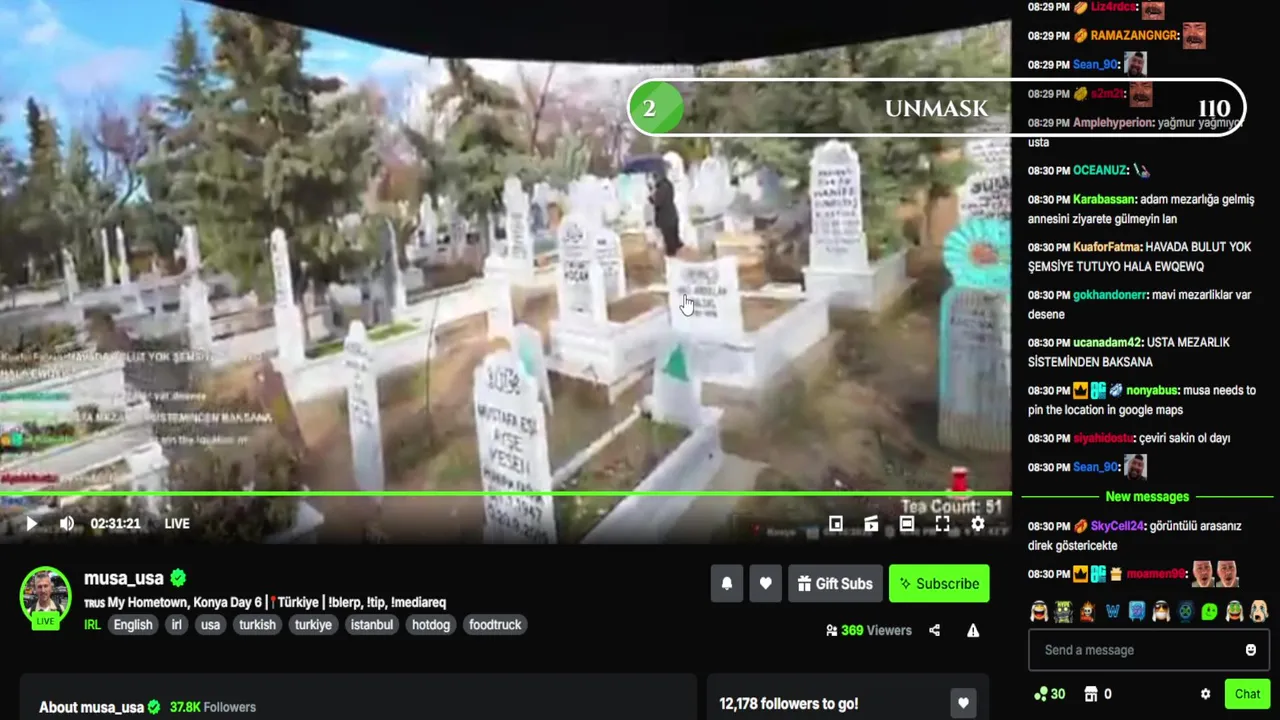Open musa_usa channel avatar
The height and width of the screenshot is (720, 1280).
click(46, 596)
